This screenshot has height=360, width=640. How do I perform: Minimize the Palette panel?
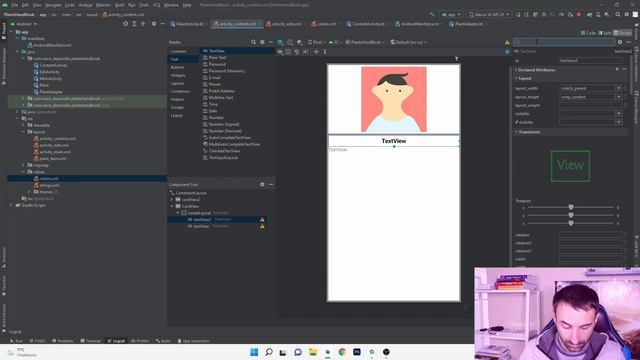coord(271,42)
